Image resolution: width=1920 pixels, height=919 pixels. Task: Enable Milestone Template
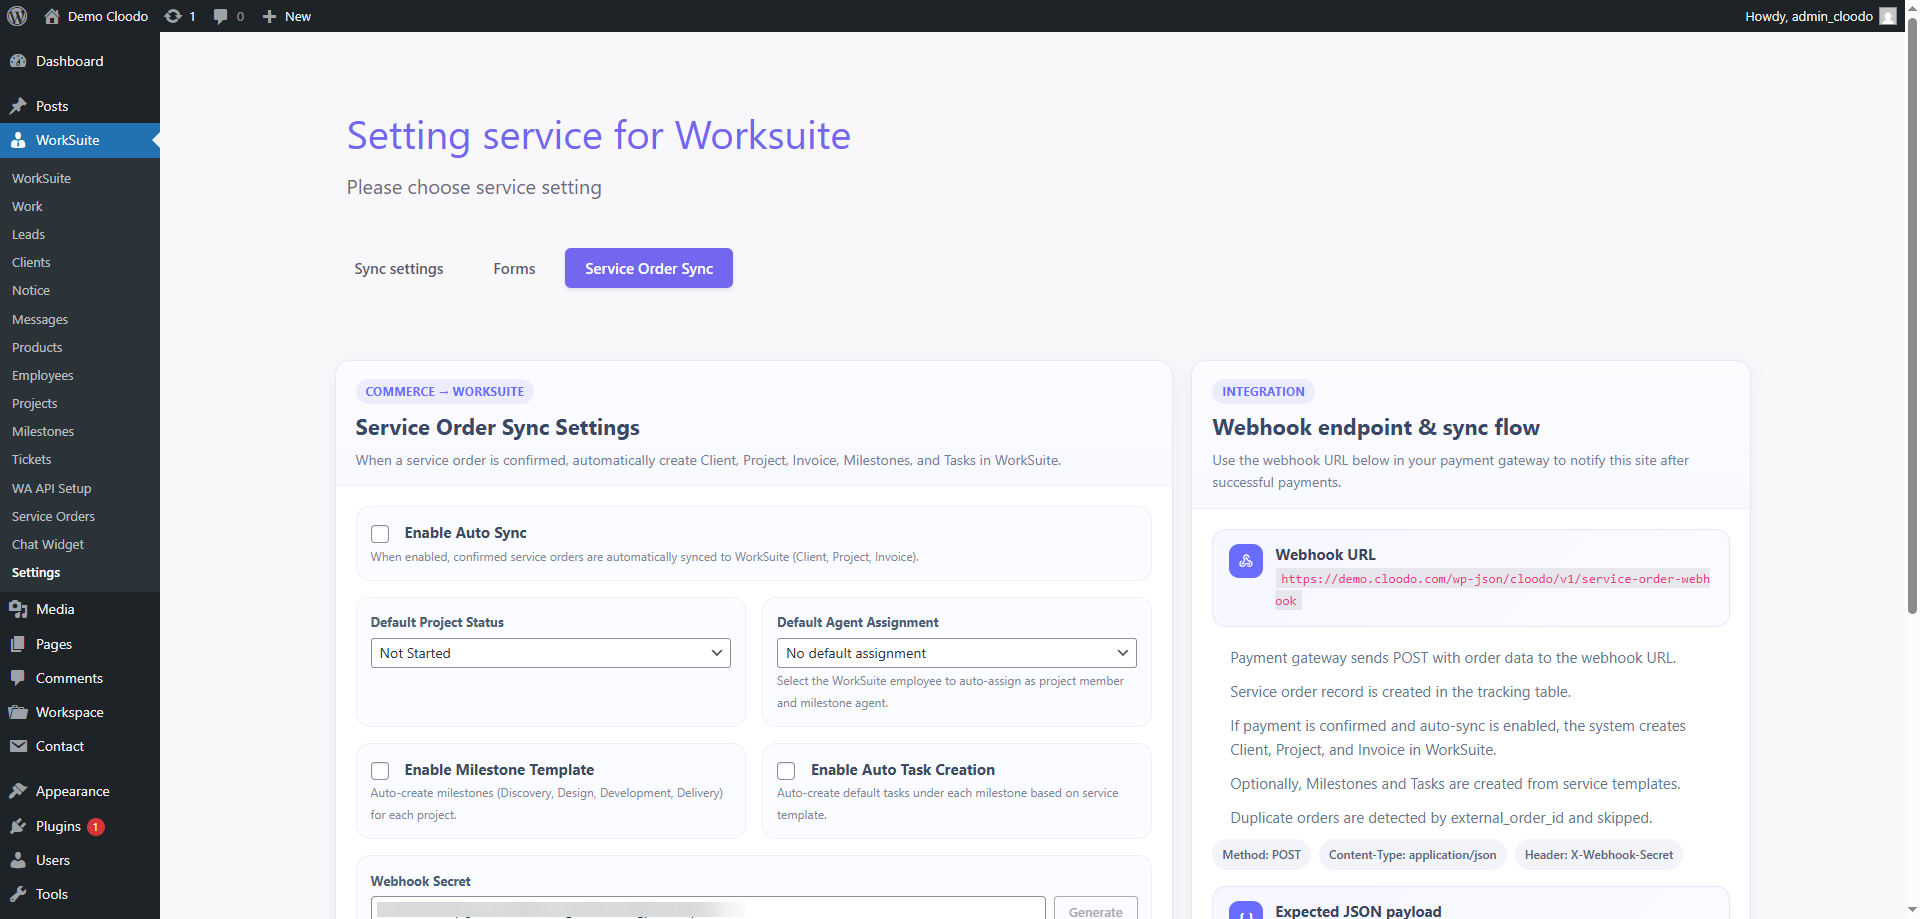click(x=380, y=771)
